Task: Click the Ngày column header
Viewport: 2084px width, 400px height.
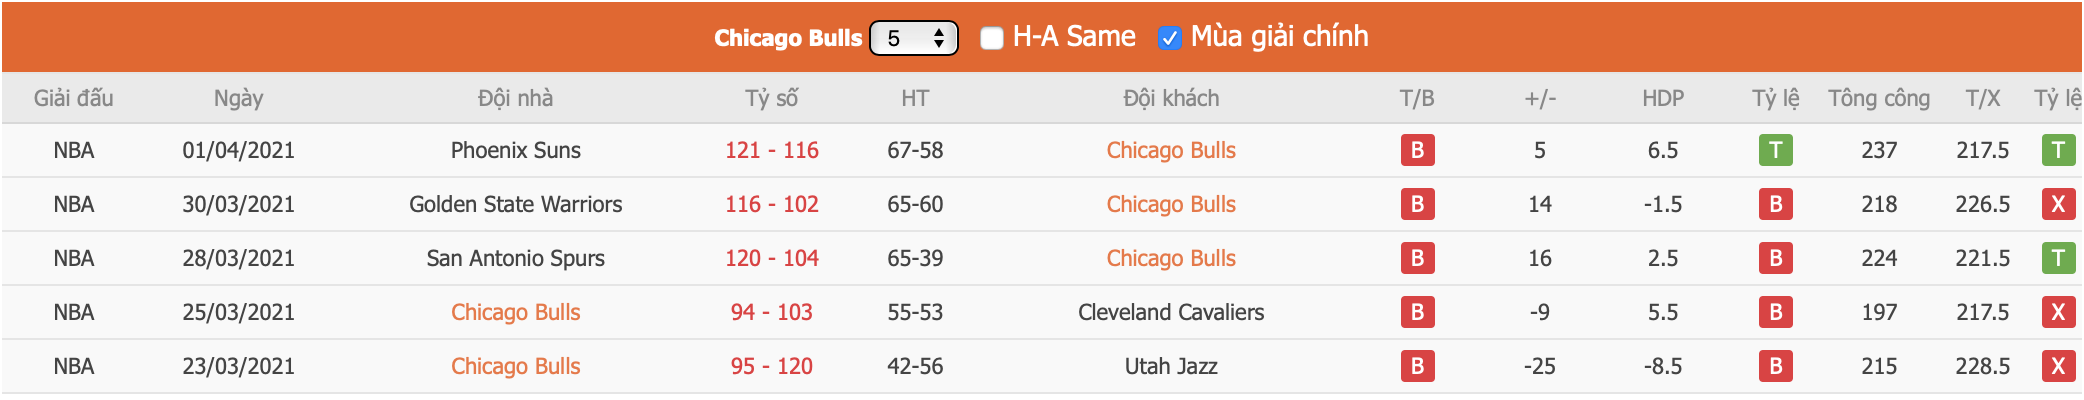Action: pos(238,98)
